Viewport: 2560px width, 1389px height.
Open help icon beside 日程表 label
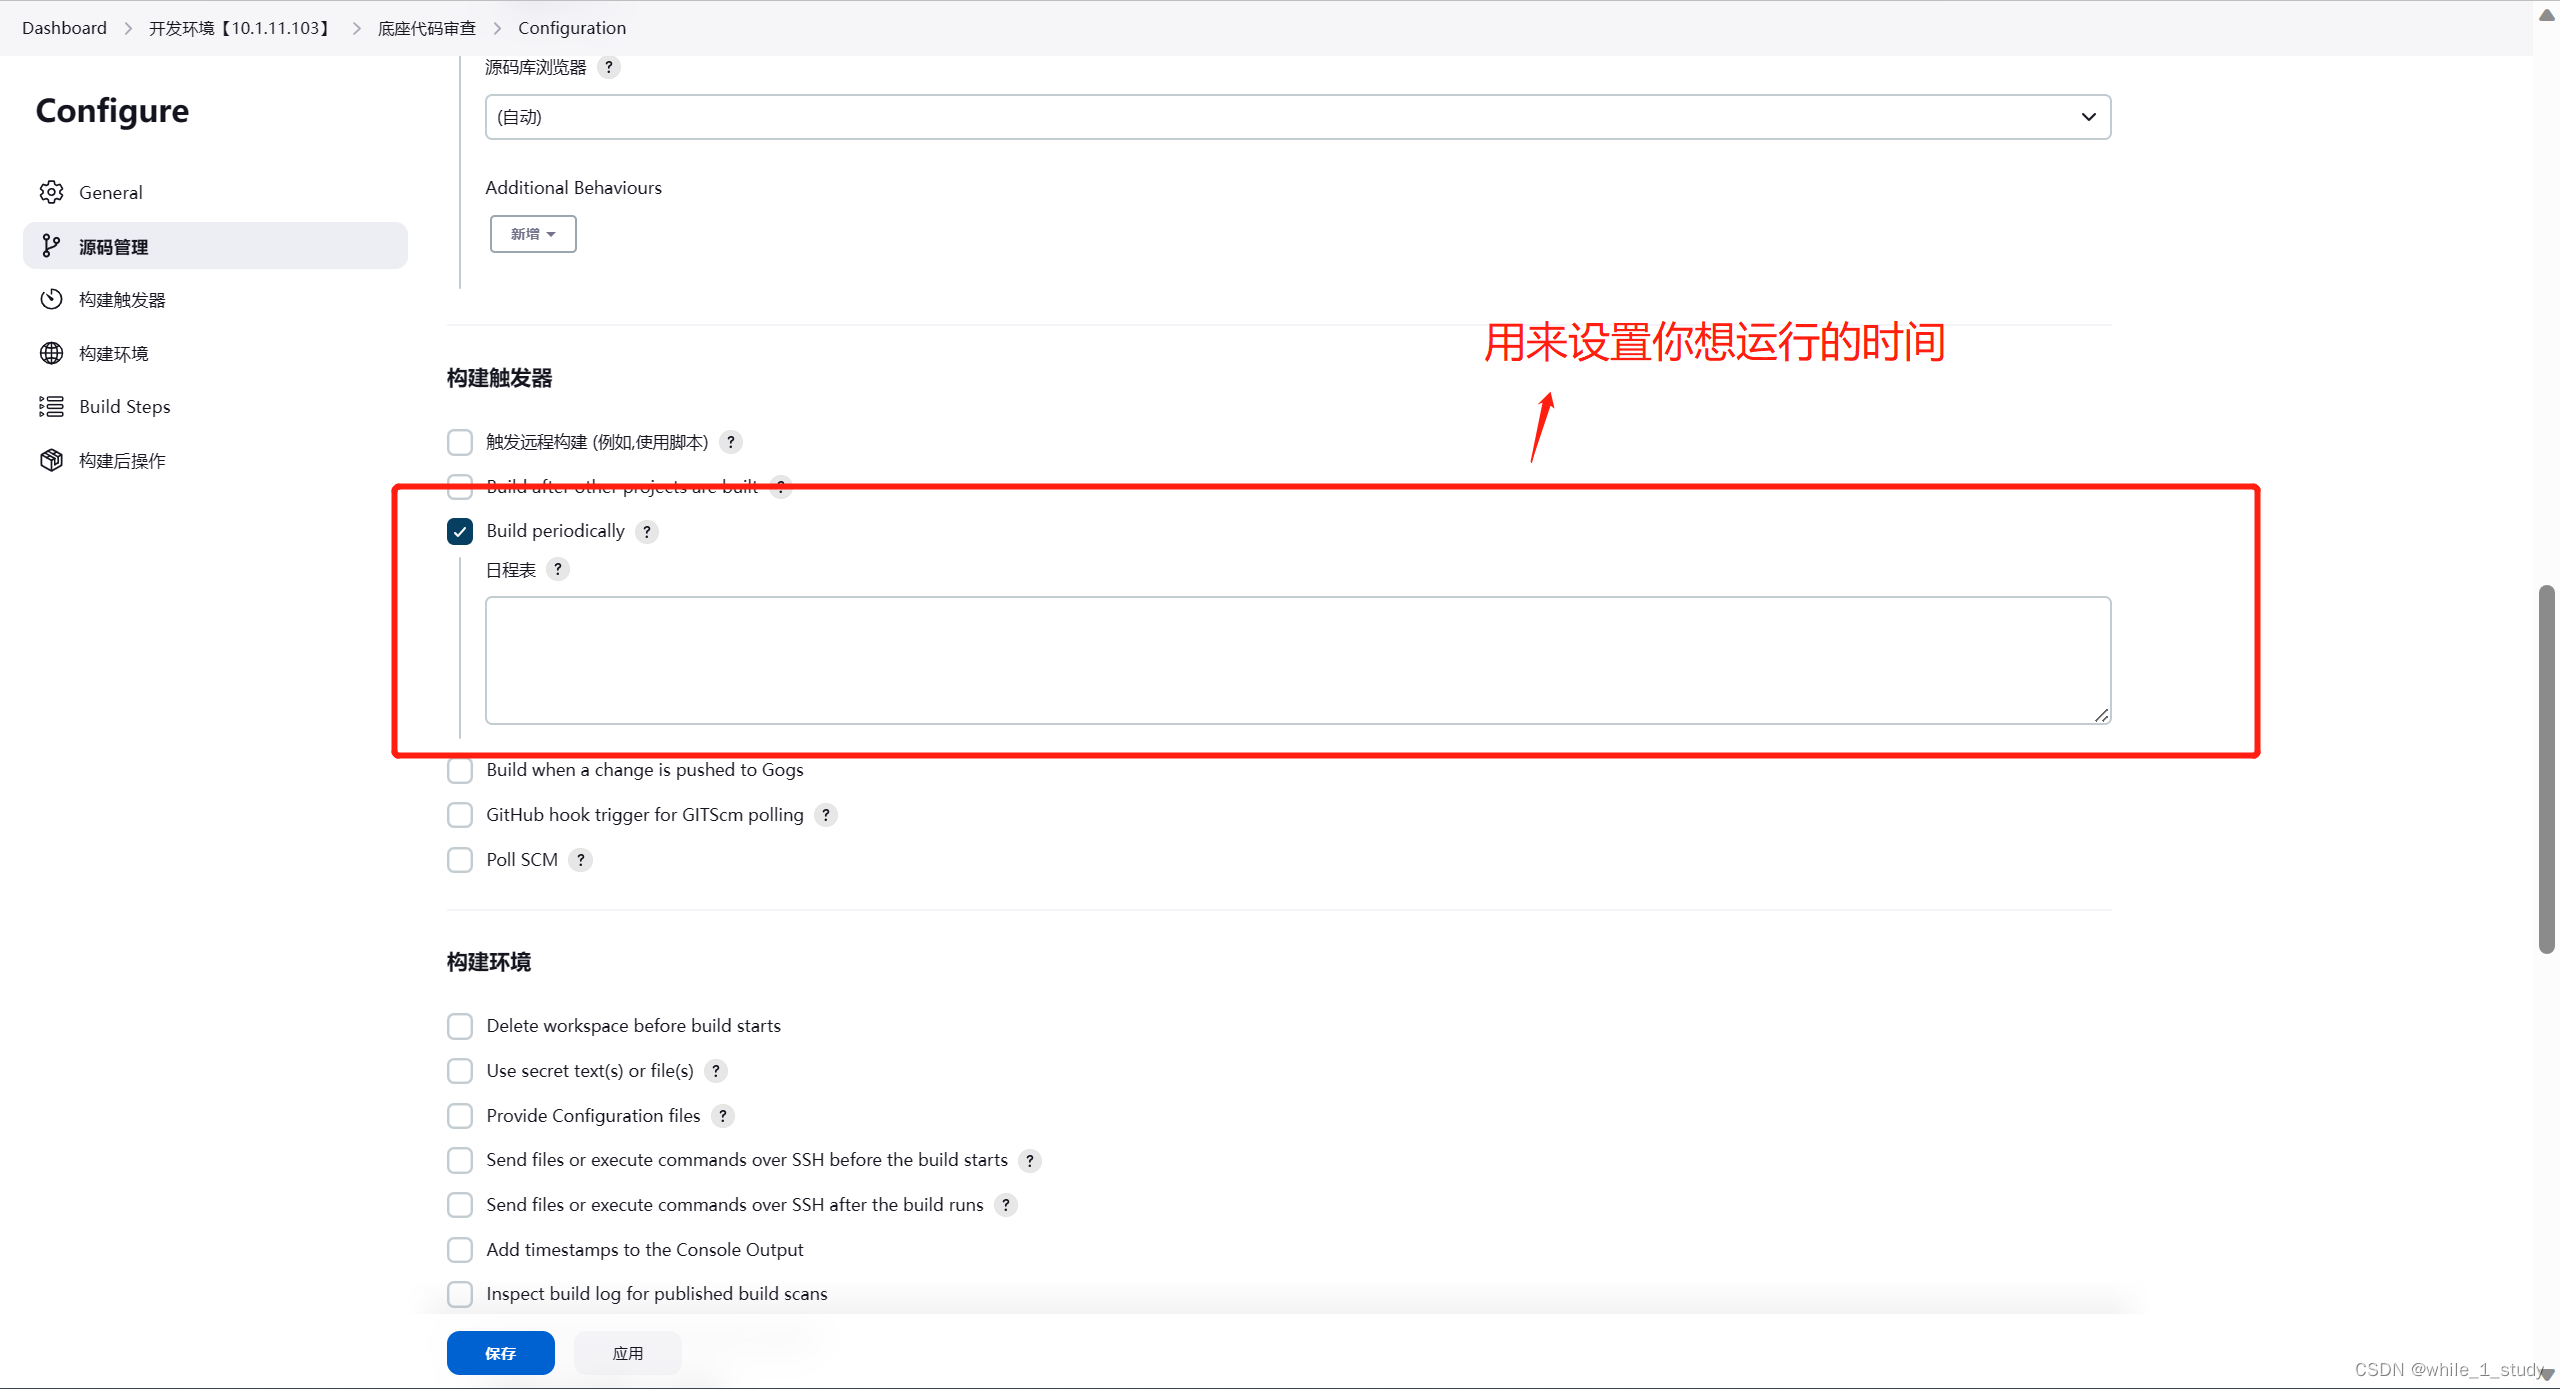click(558, 569)
